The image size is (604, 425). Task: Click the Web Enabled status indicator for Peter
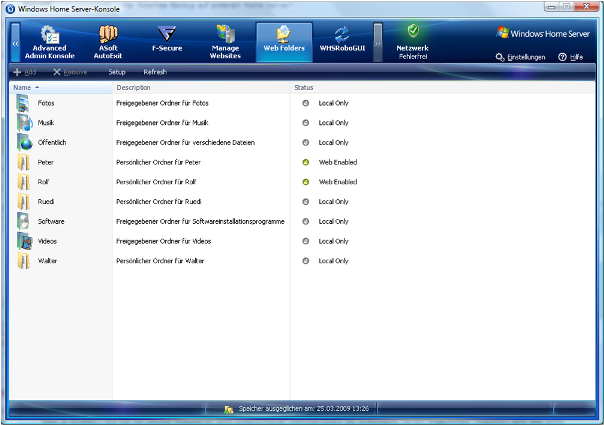click(306, 162)
